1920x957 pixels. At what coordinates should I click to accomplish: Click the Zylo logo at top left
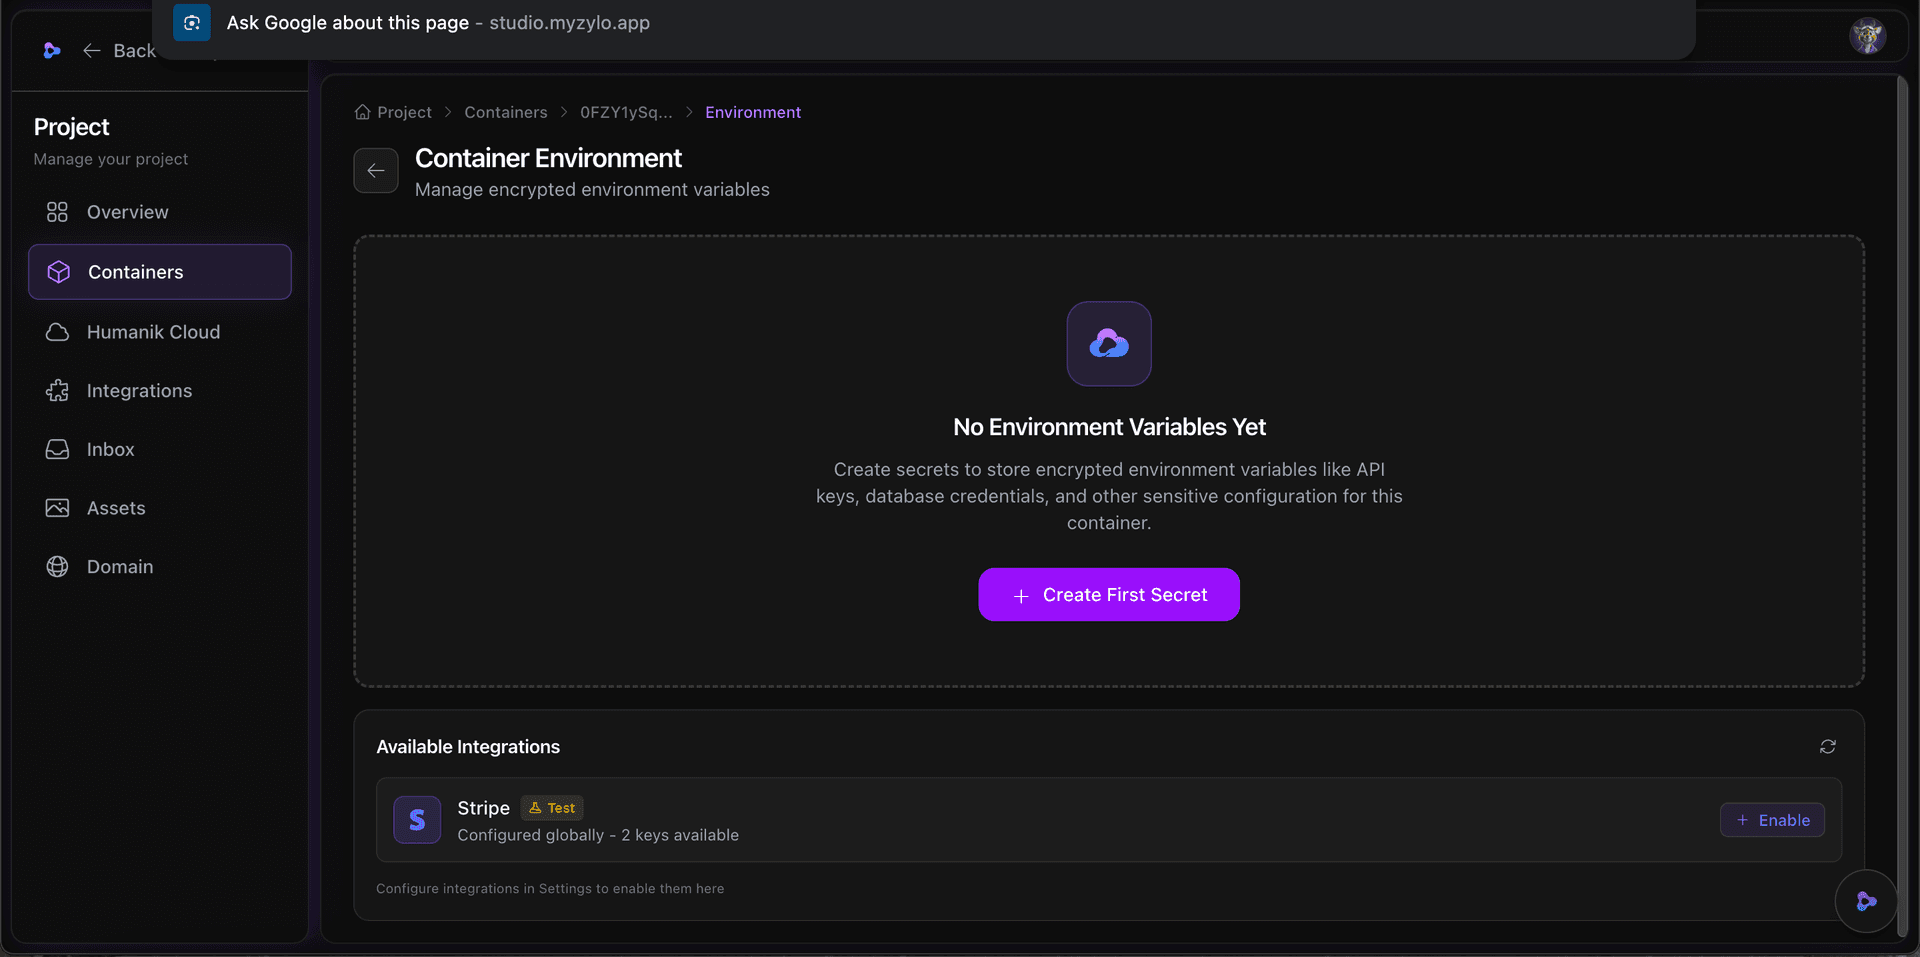tap(52, 50)
